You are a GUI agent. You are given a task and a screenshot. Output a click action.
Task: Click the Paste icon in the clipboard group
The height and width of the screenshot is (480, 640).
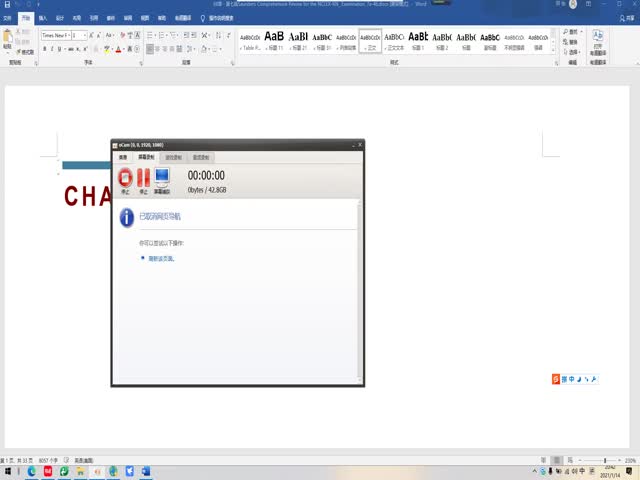tap(8, 40)
